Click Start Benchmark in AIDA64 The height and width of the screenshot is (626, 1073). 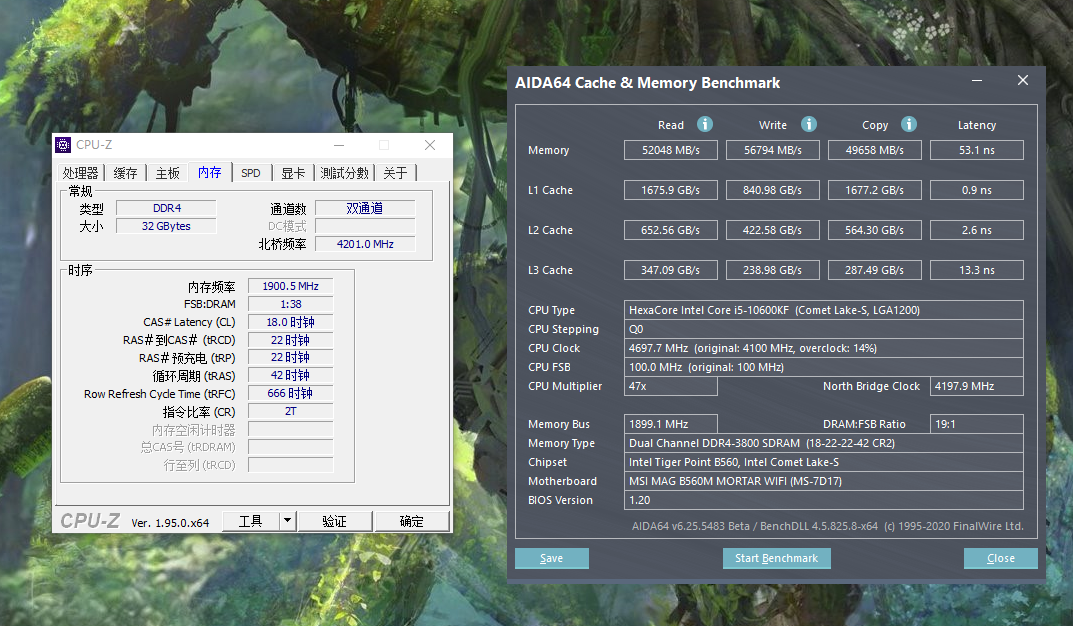777,558
